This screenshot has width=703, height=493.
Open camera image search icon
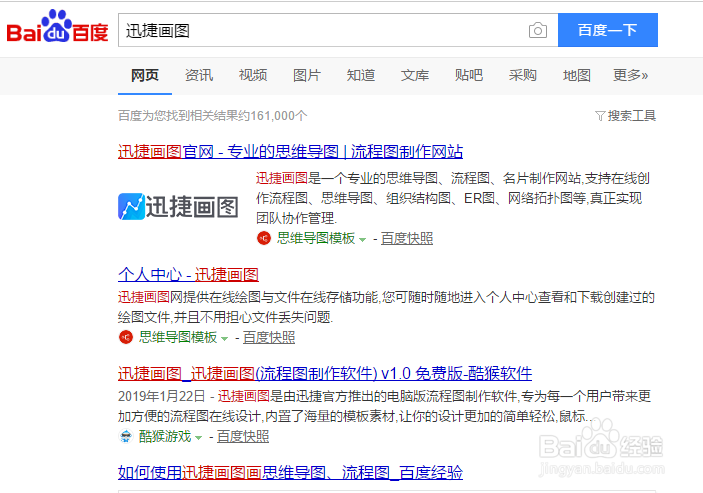tap(538, 30)
